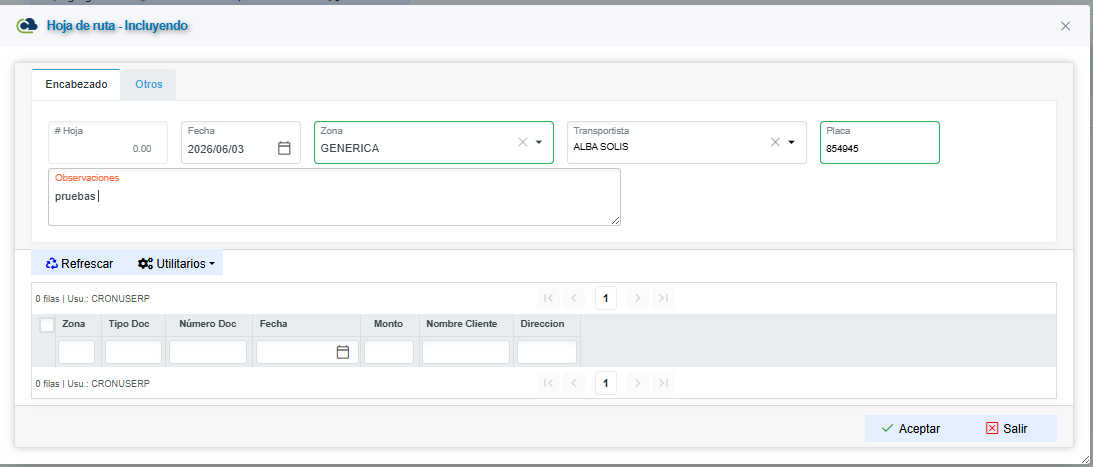Open the Utilitarios dropdown menu
The width and height of the screenshot is (1093, 467).
[176, 263]
